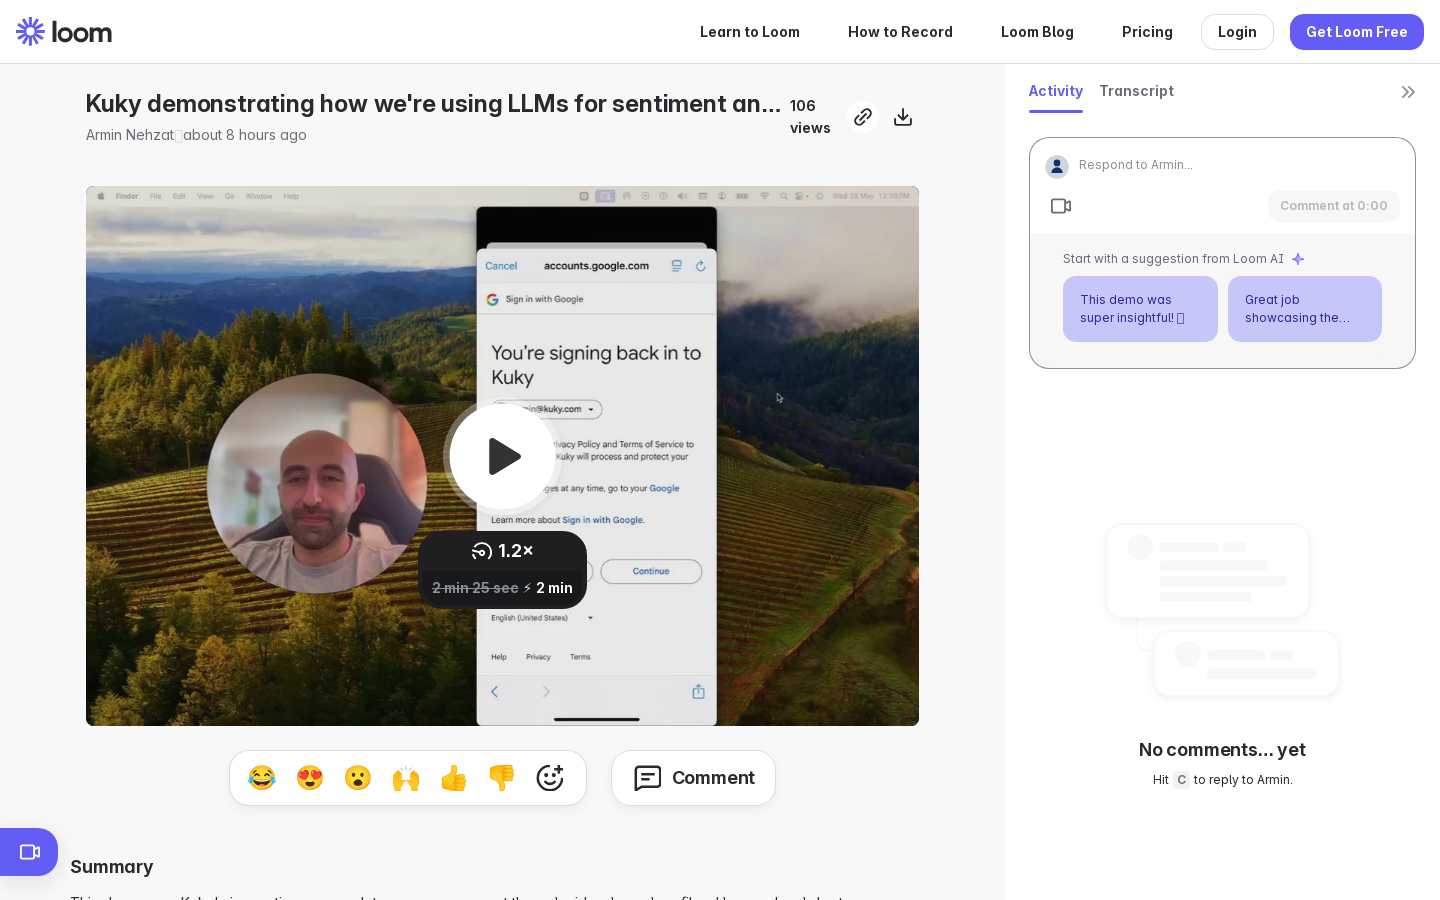React with surprised face emoji
Screen dimensions: 1440x900
358,778
